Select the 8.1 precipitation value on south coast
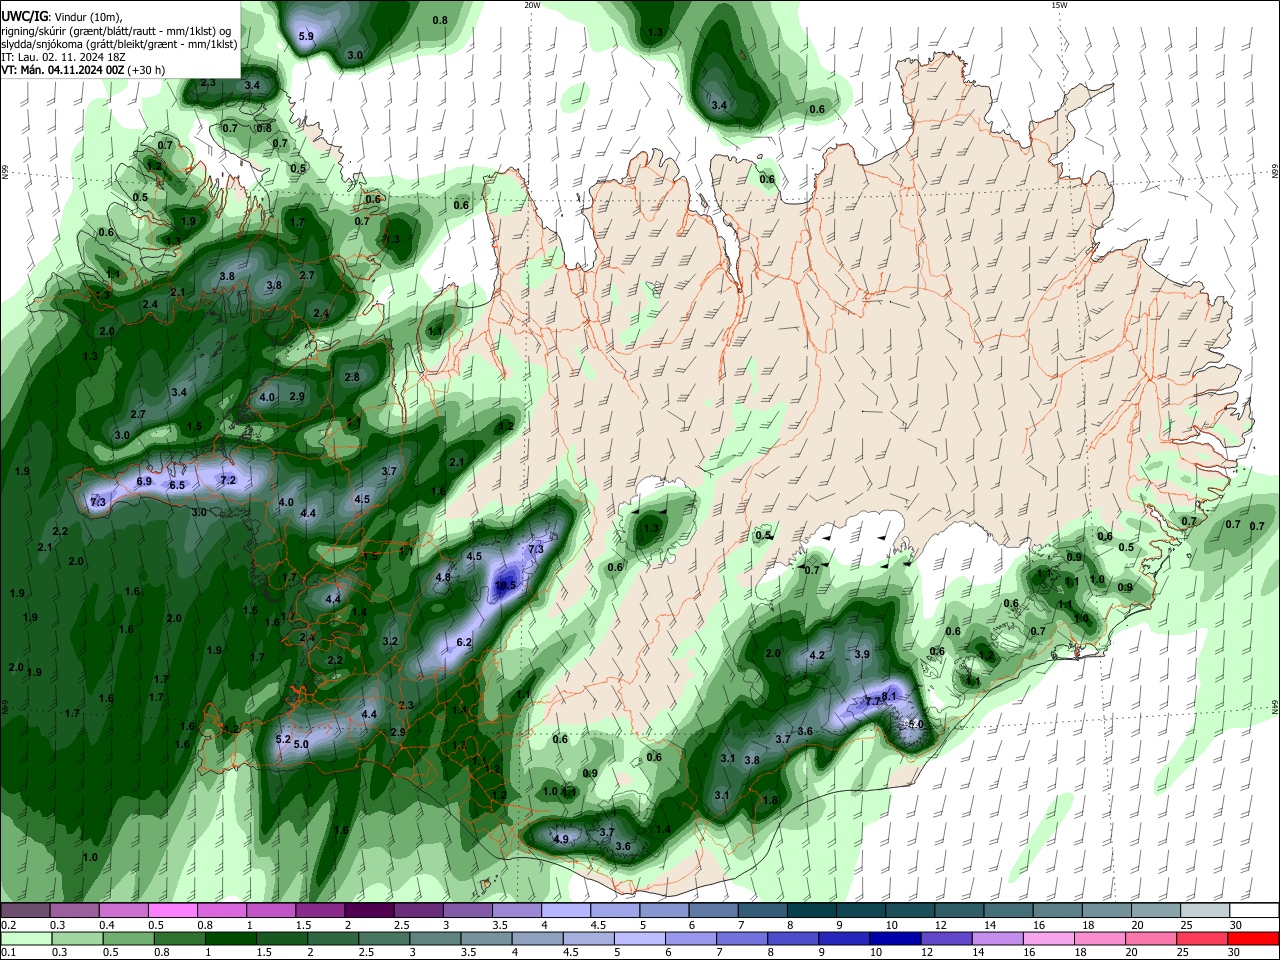1280x960 pixels. click(x=890, y=696)
